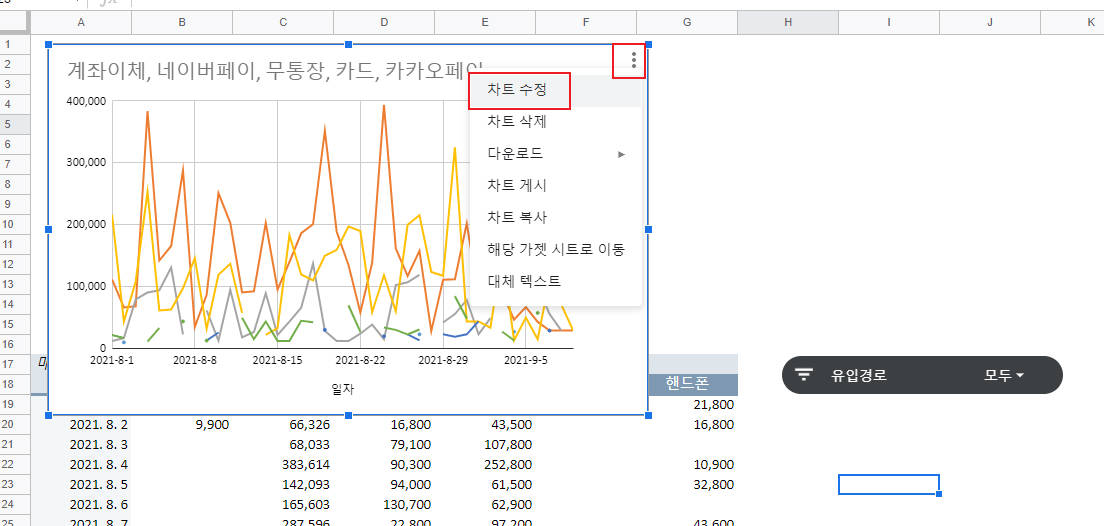Select column I header
Screen dimensions: 1104x526
coord(889,23)
